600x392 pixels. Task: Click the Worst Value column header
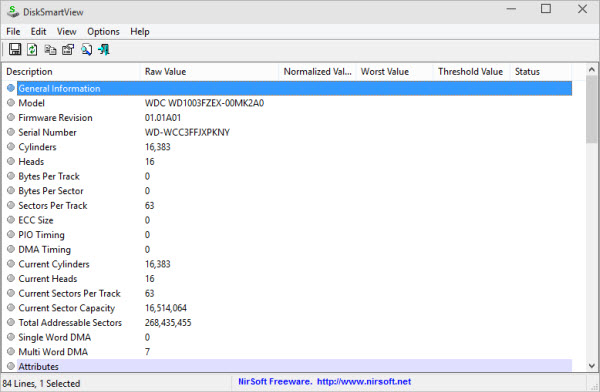(x=395, y=72)
